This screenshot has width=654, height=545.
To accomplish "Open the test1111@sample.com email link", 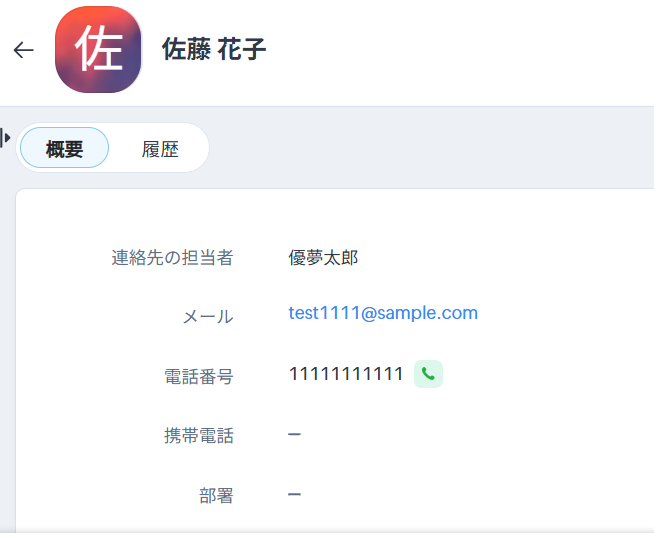I will pyautogui.click(x=383, y=313).
